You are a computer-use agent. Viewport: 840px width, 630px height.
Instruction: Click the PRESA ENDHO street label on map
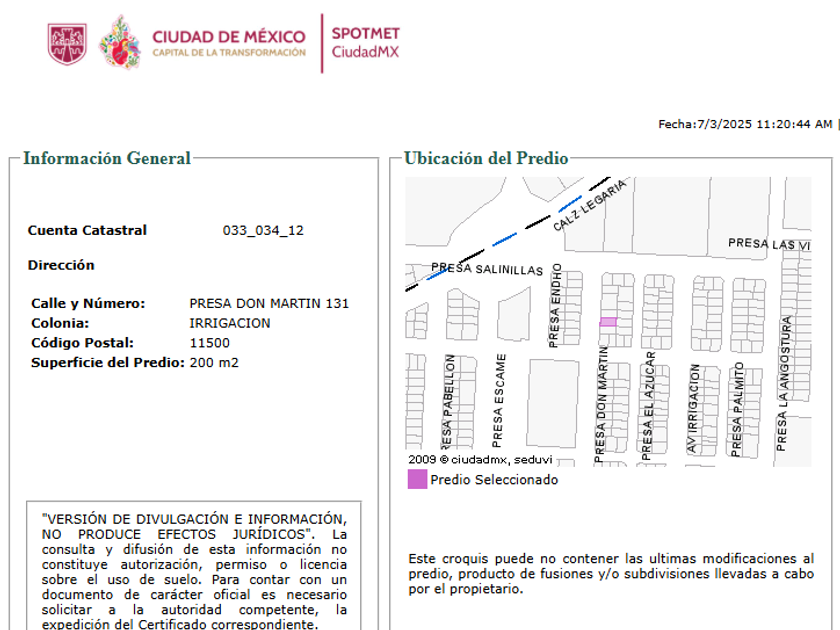coord(556,305)
